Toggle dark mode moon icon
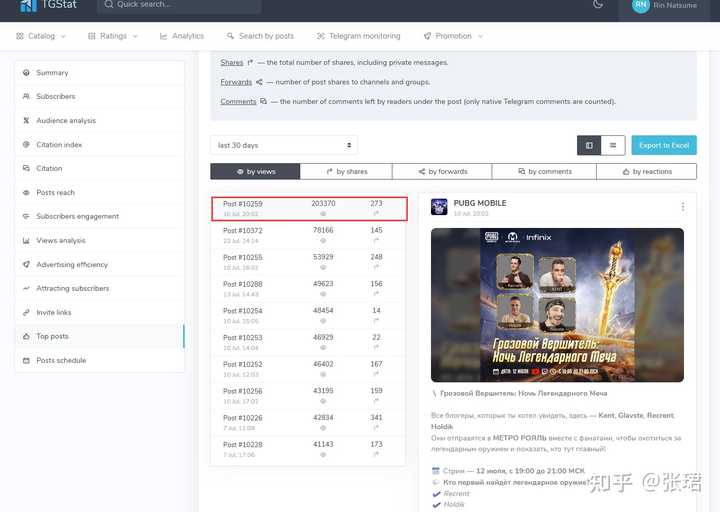This screenshot has height=512, width=720. 598,5
